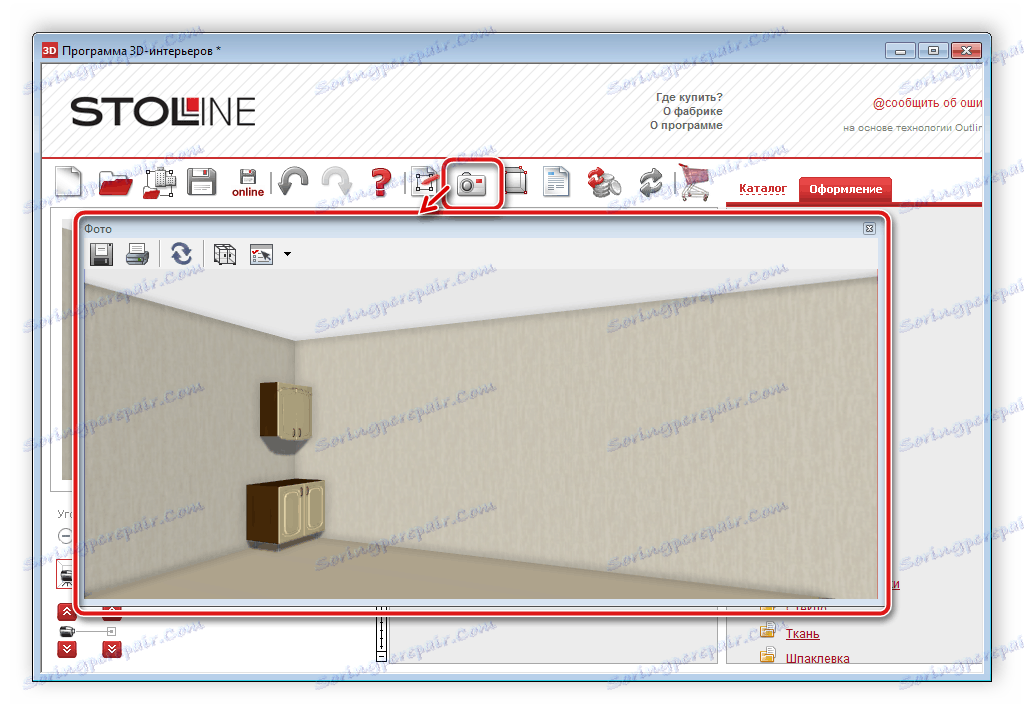Click the STOLLINE logo
The width and height of the screenshot is (1024, 714).
point(163,112)
